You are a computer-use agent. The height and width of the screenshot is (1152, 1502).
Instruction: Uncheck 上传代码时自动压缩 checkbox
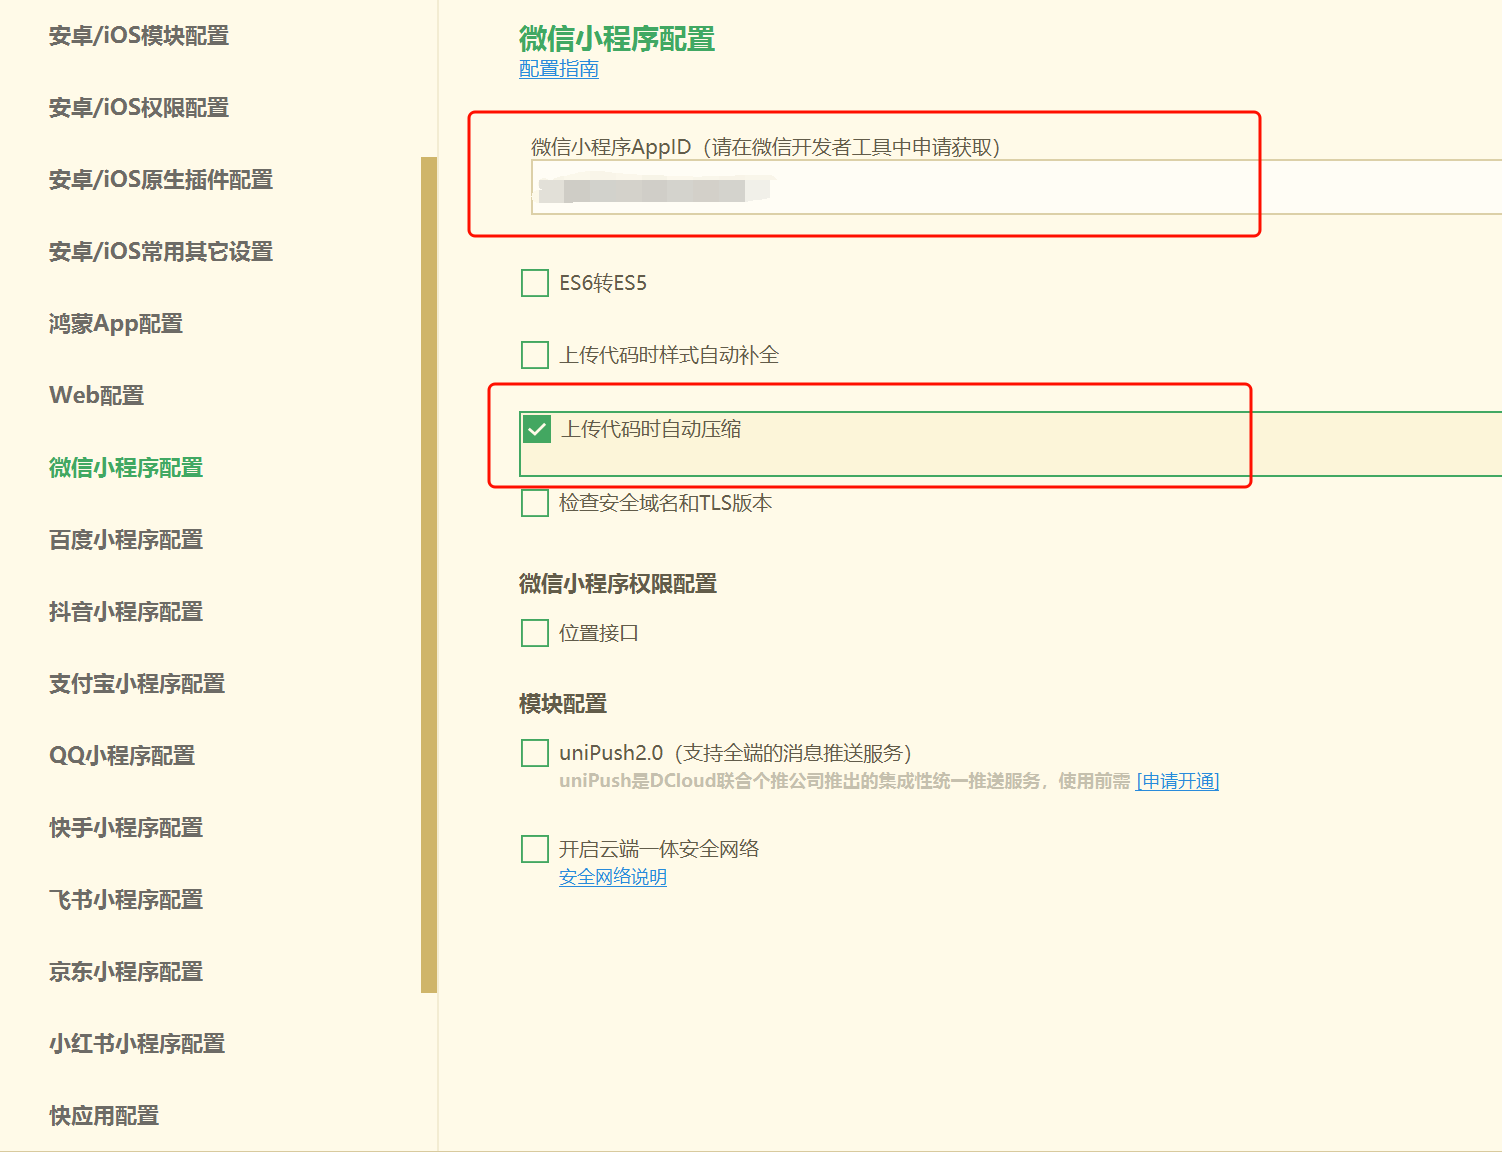(537, 430)
